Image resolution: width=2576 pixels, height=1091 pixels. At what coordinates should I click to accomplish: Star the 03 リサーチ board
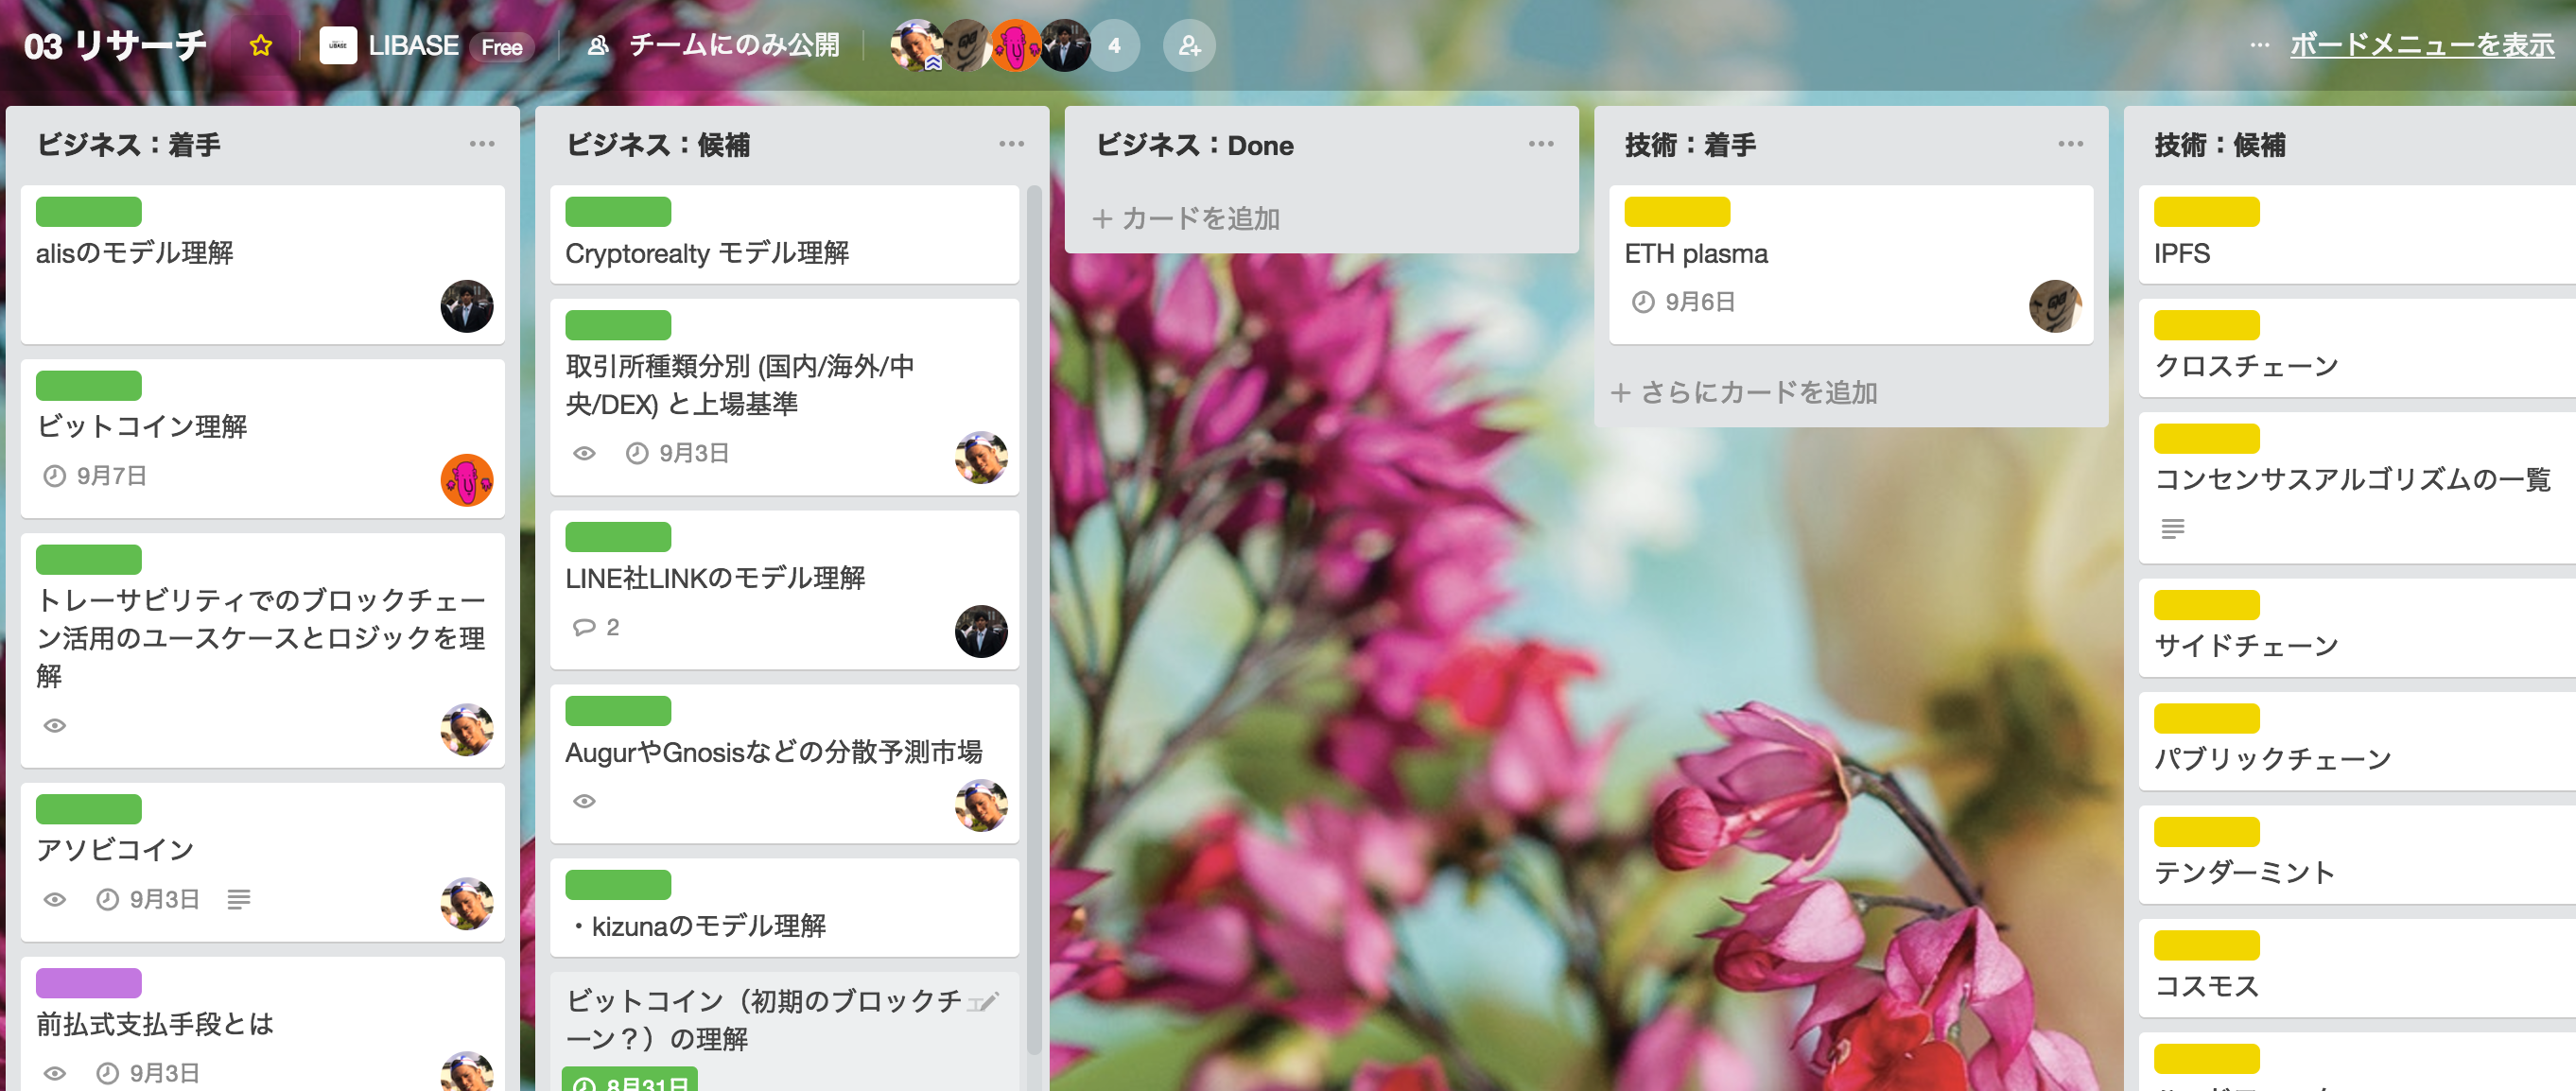click(261, 45)
